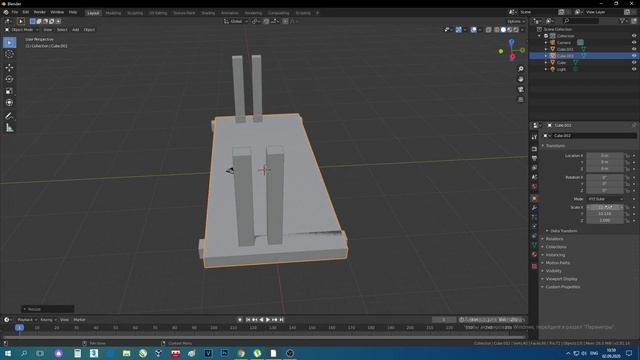Hide Camera using its eye icon
Viewport: 640px width, 360px height.
(x=634, y=42)
